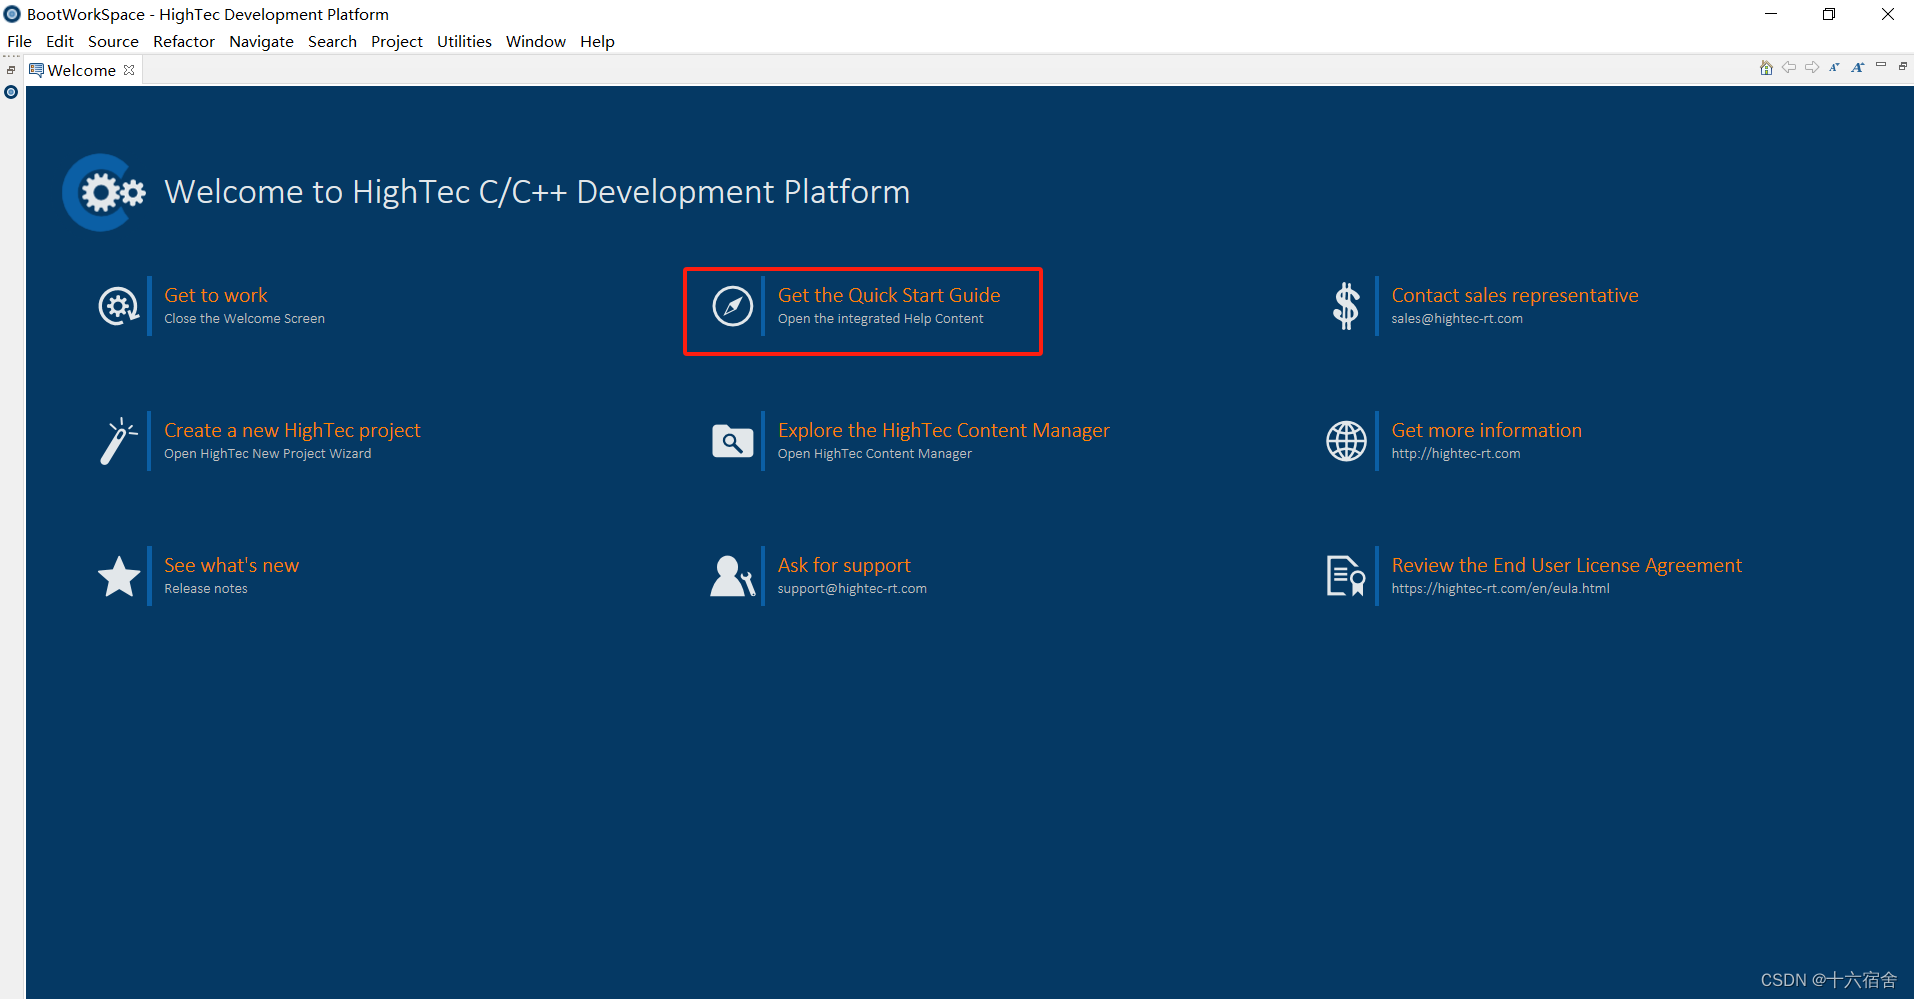
Task: Click the star icon for what's new
Action: coord(119,576)
